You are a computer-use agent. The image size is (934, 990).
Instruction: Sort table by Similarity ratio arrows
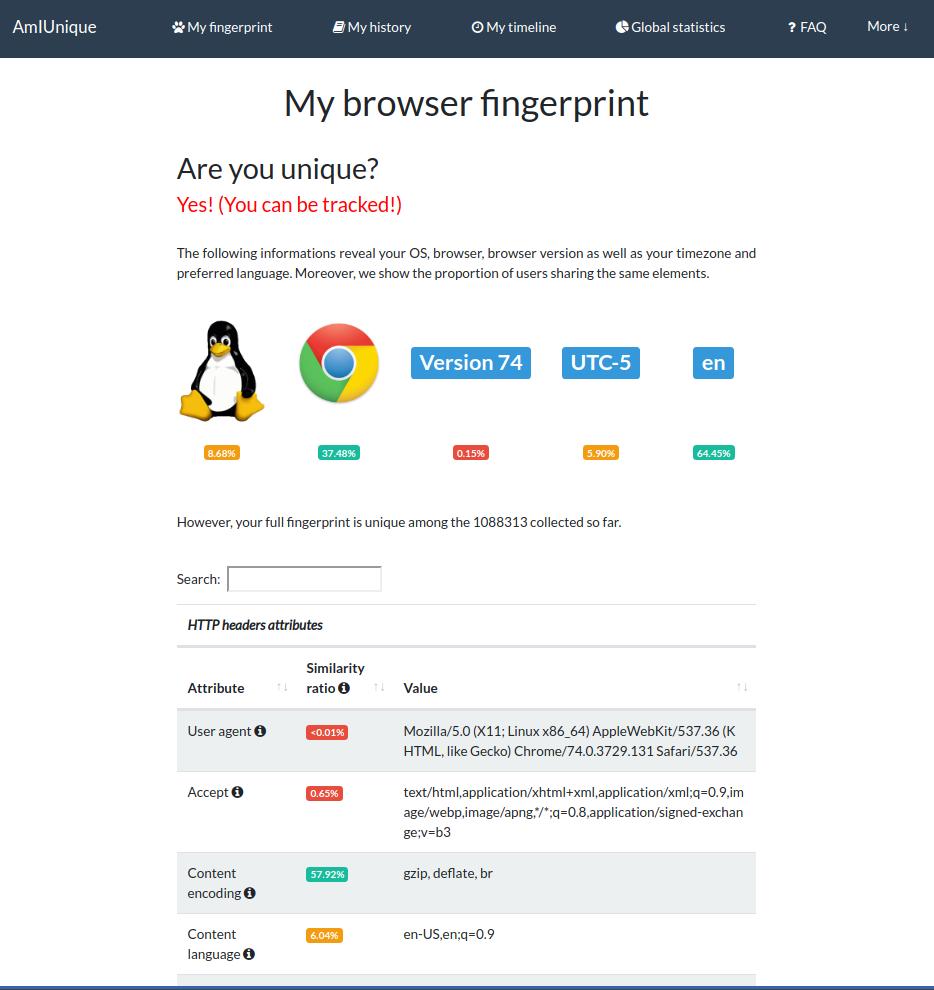[x=380, y=687]
